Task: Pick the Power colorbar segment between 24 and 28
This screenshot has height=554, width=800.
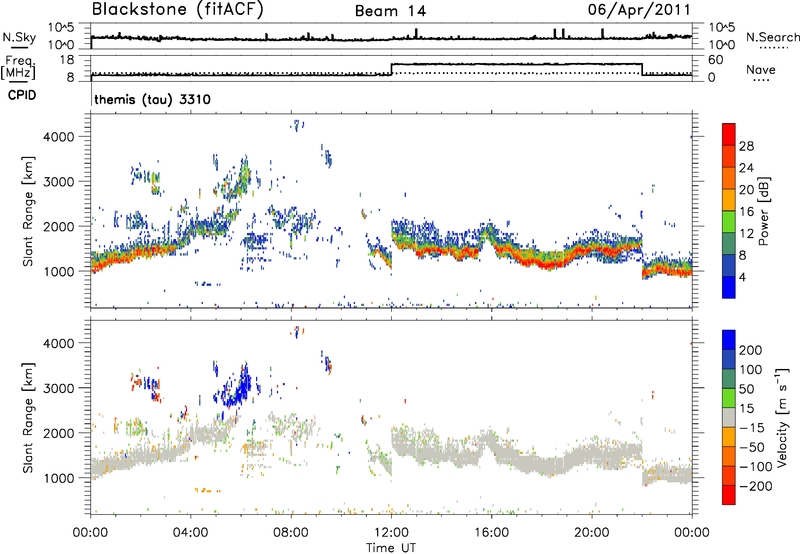Action: 729,156
